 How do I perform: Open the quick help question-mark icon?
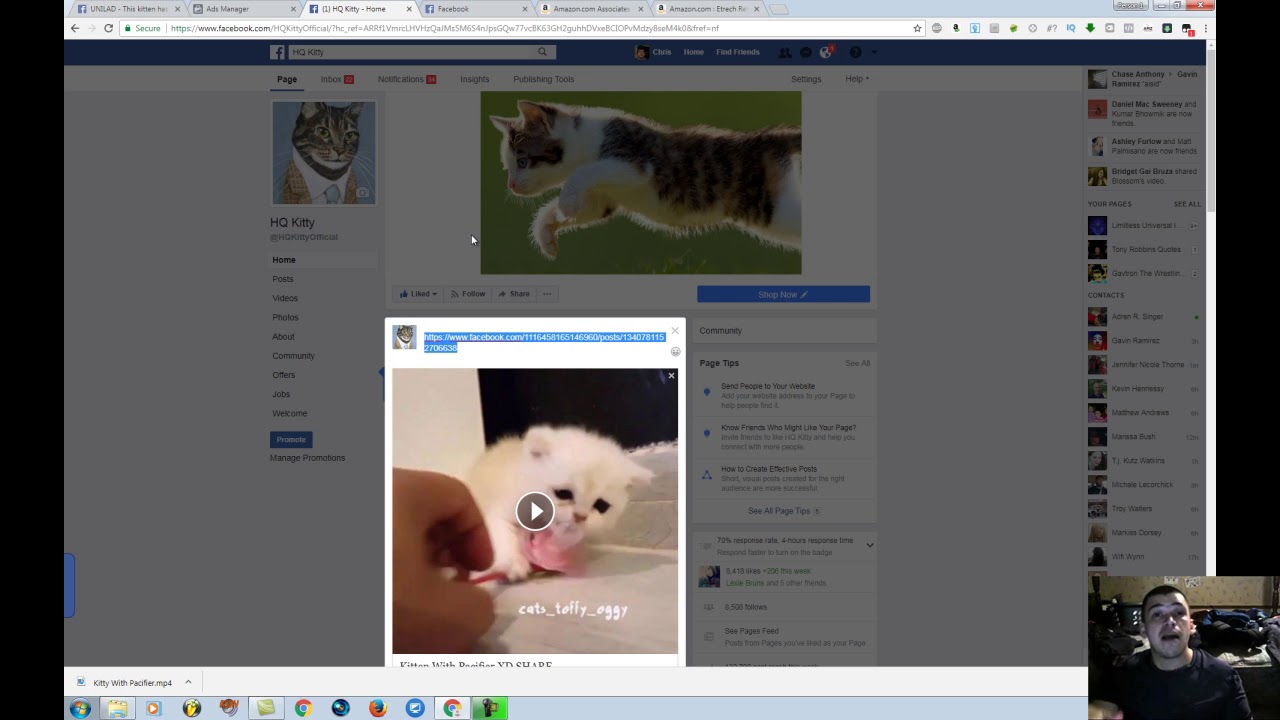[x=855, y=52]
